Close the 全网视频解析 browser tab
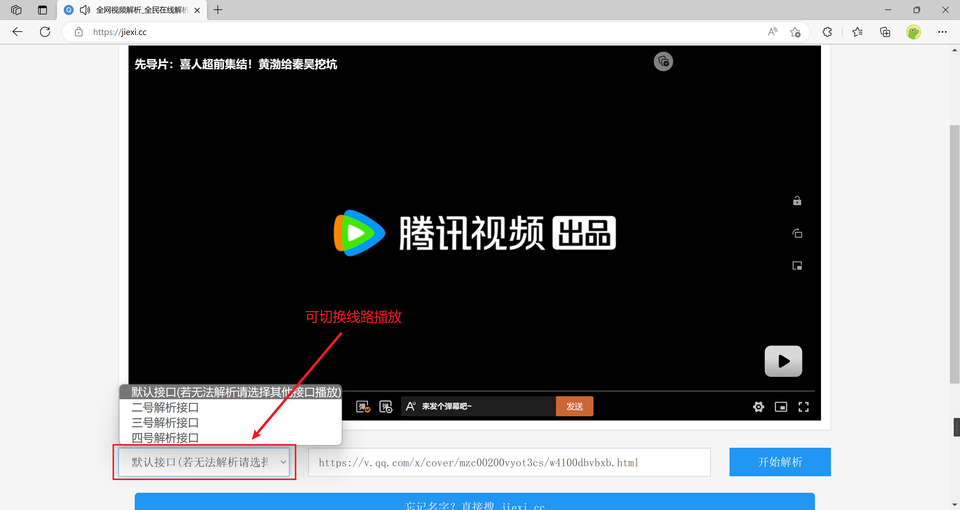Screen dimensions: 960x510 (x=197, y=10)
